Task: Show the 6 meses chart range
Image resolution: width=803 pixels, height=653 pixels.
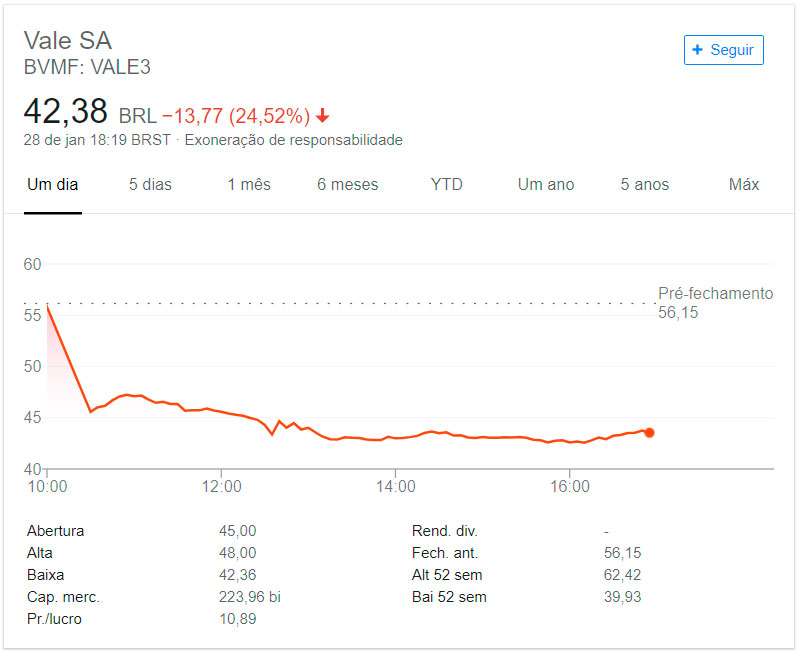Action: coord(348,184)
